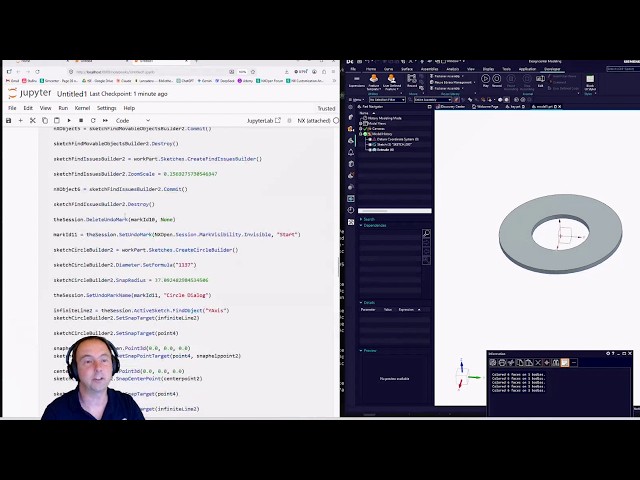640x480 pixels.
Task: Open the browser downloads icon
Action: click(x=287, y=72)
